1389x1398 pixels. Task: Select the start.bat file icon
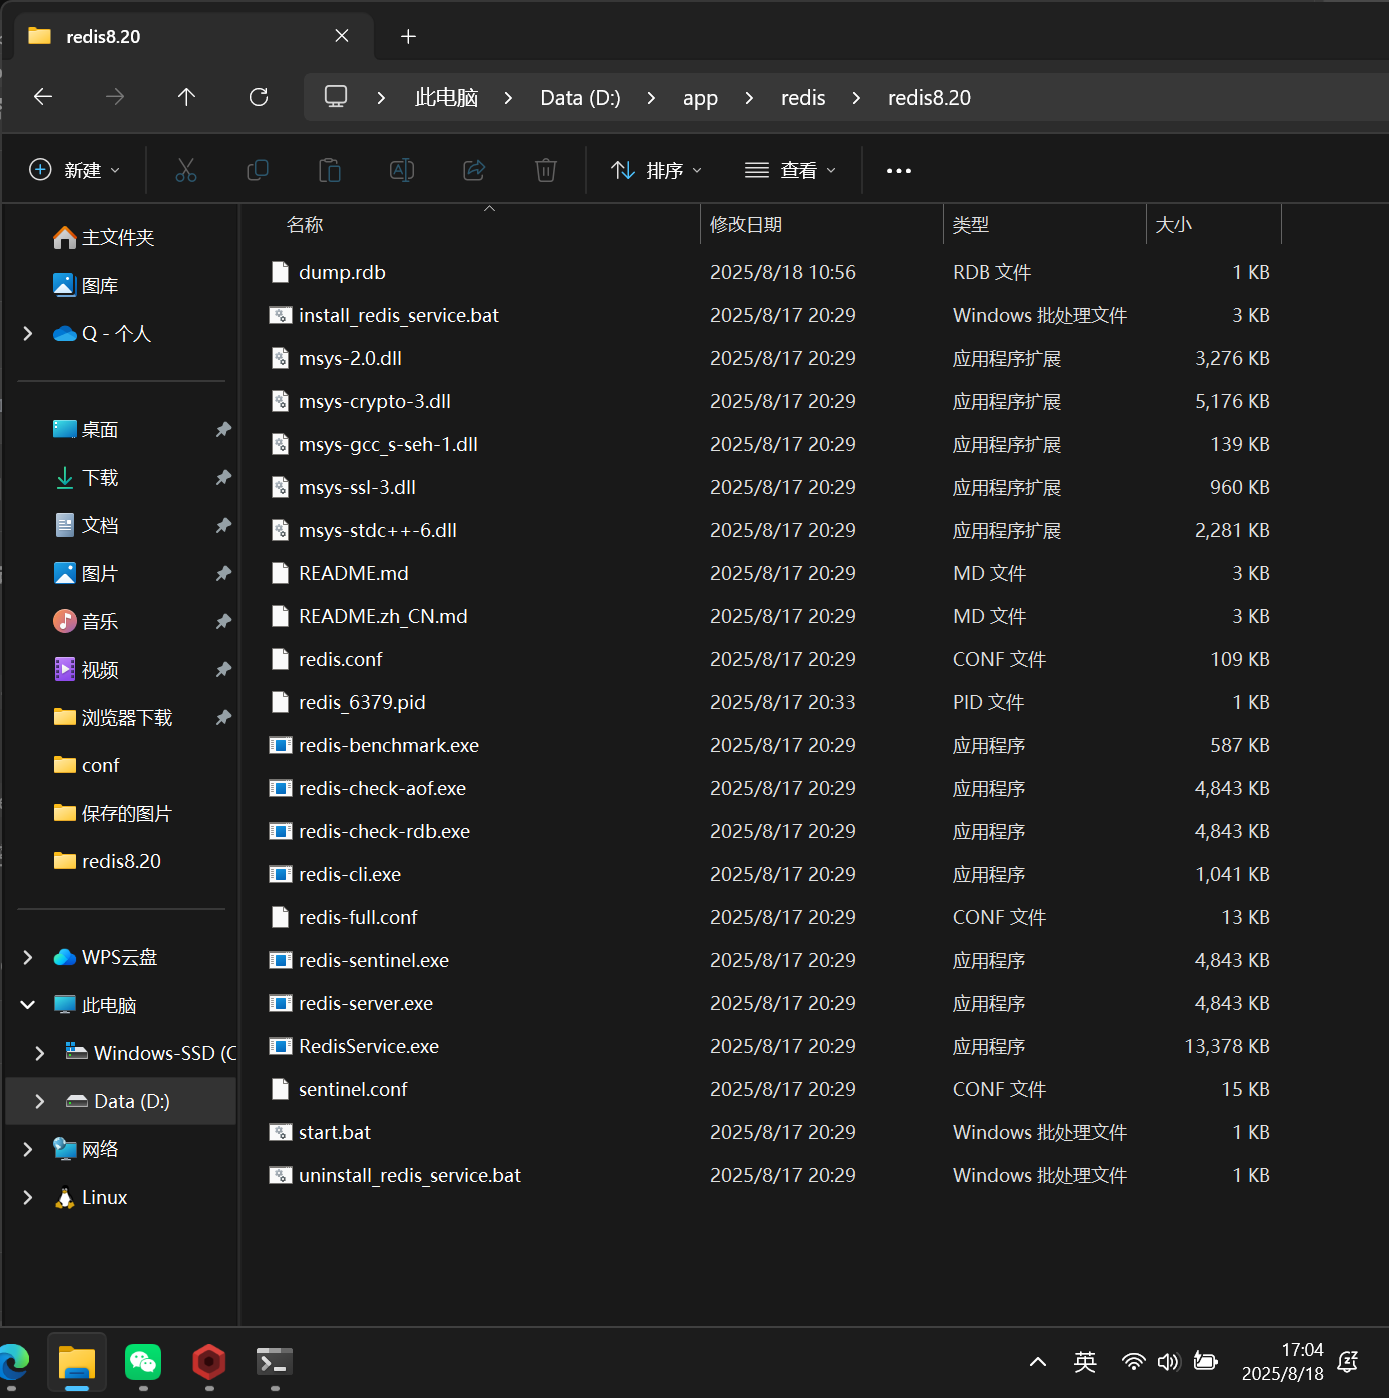[x=281, y=1132]
